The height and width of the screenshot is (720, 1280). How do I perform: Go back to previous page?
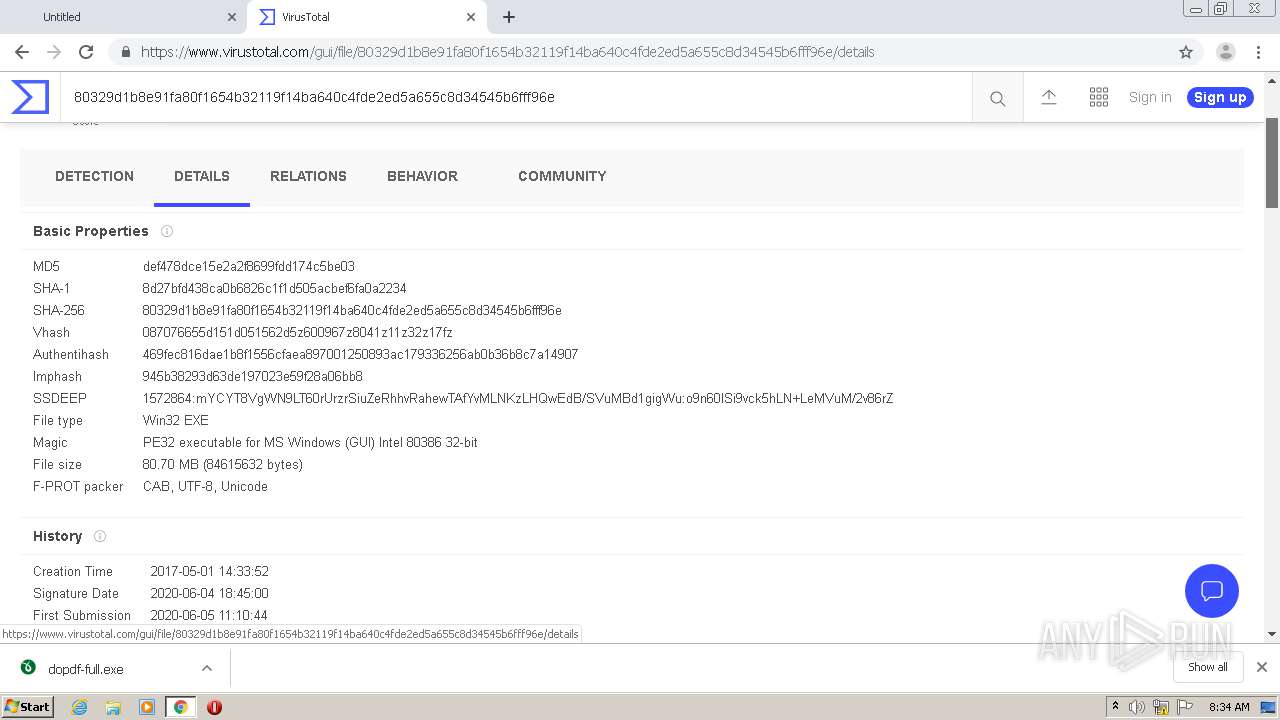(22, 52)
